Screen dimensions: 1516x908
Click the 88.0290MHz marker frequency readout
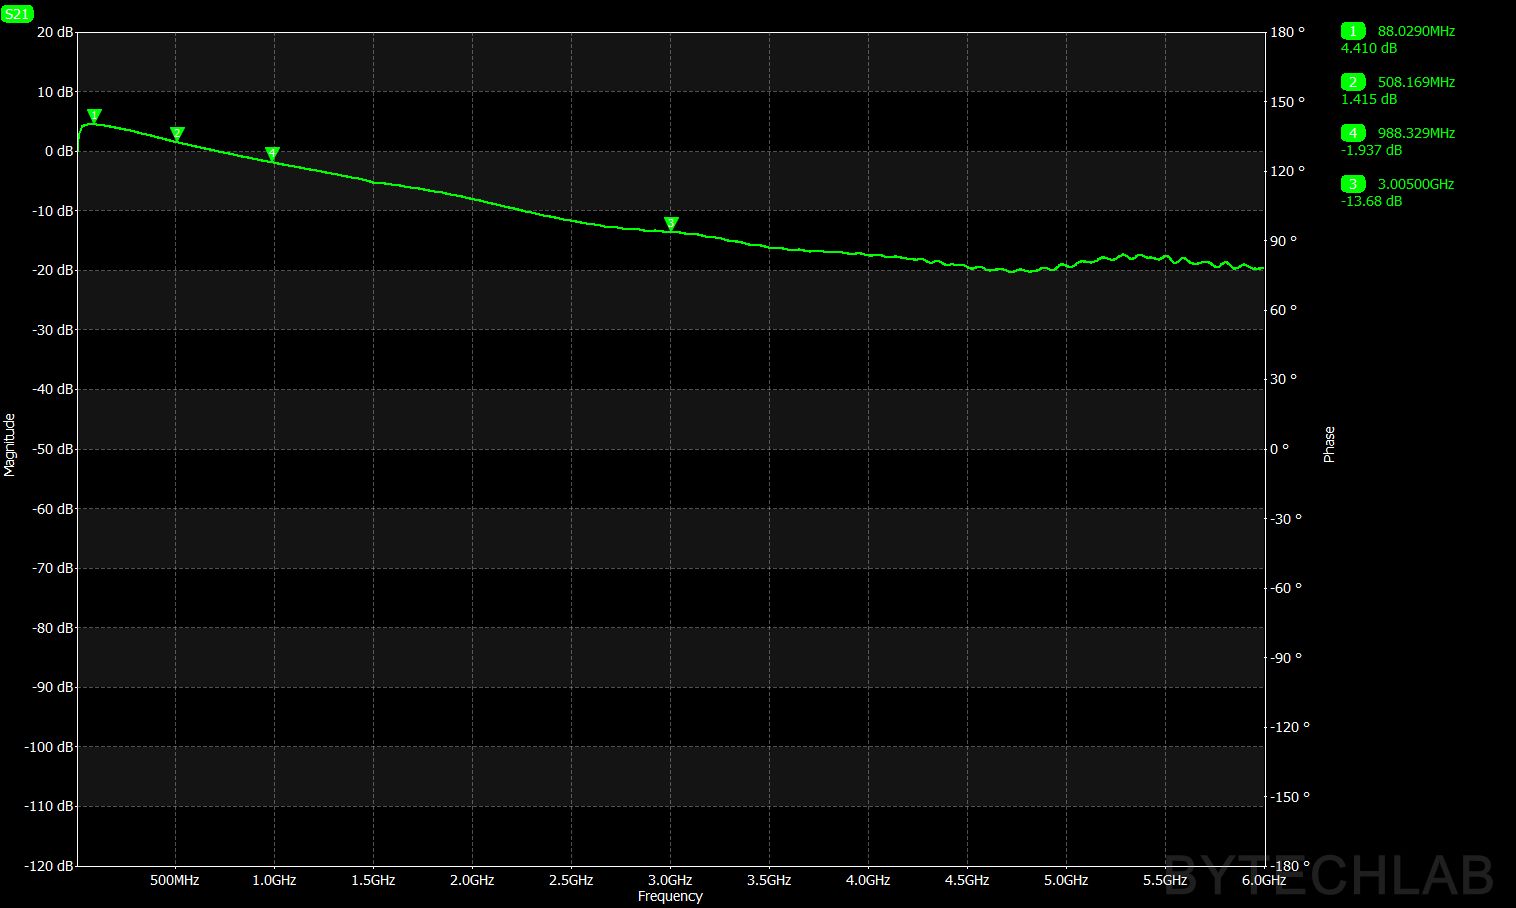pos(1416,31)
